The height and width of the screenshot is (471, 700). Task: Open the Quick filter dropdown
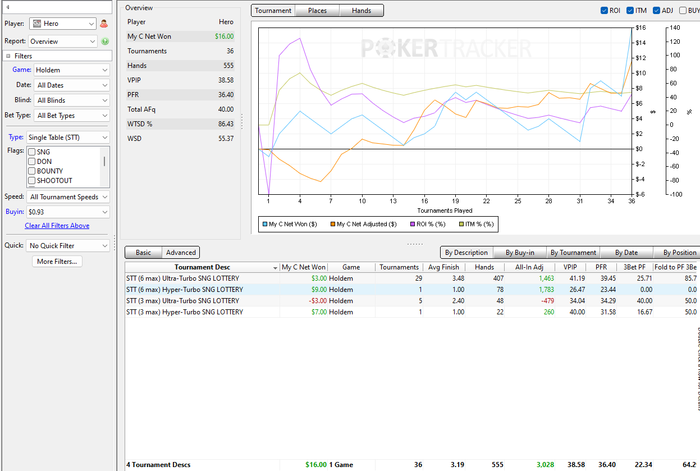pyautogui.click(x=68, y=246)
